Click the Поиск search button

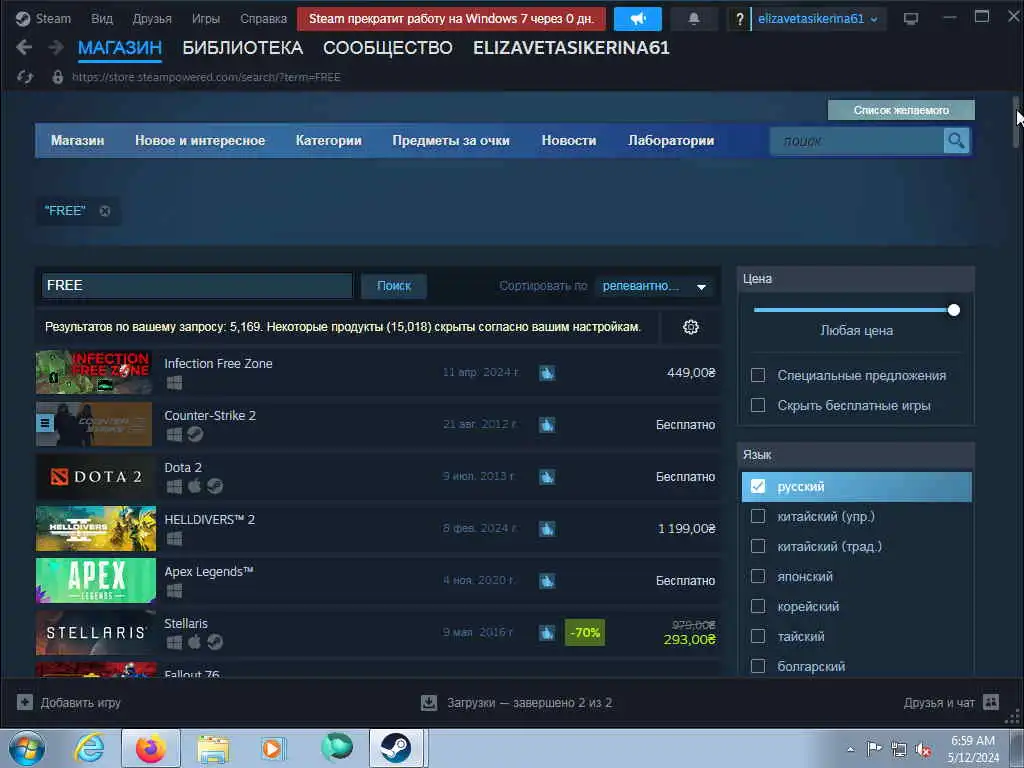394,286
